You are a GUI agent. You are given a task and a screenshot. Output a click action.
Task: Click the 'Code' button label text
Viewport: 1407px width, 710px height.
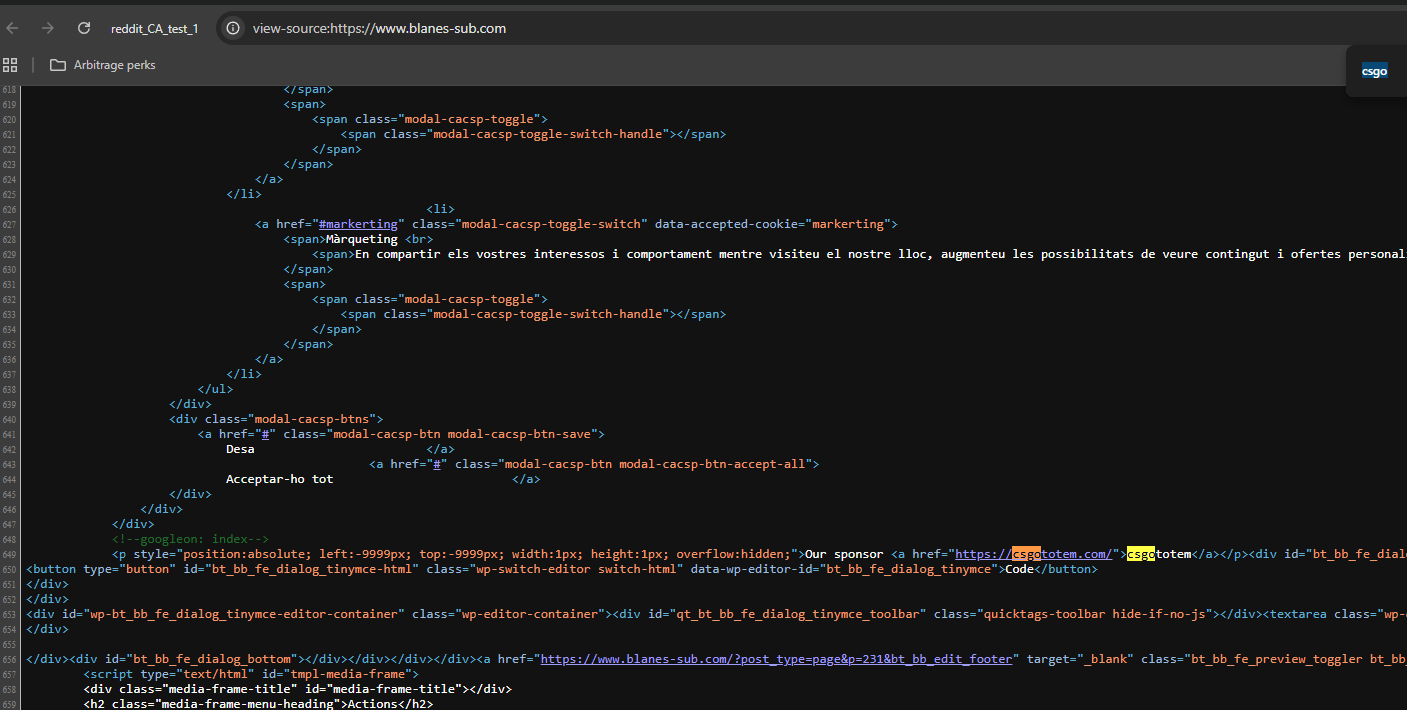tap(1019, 569)
